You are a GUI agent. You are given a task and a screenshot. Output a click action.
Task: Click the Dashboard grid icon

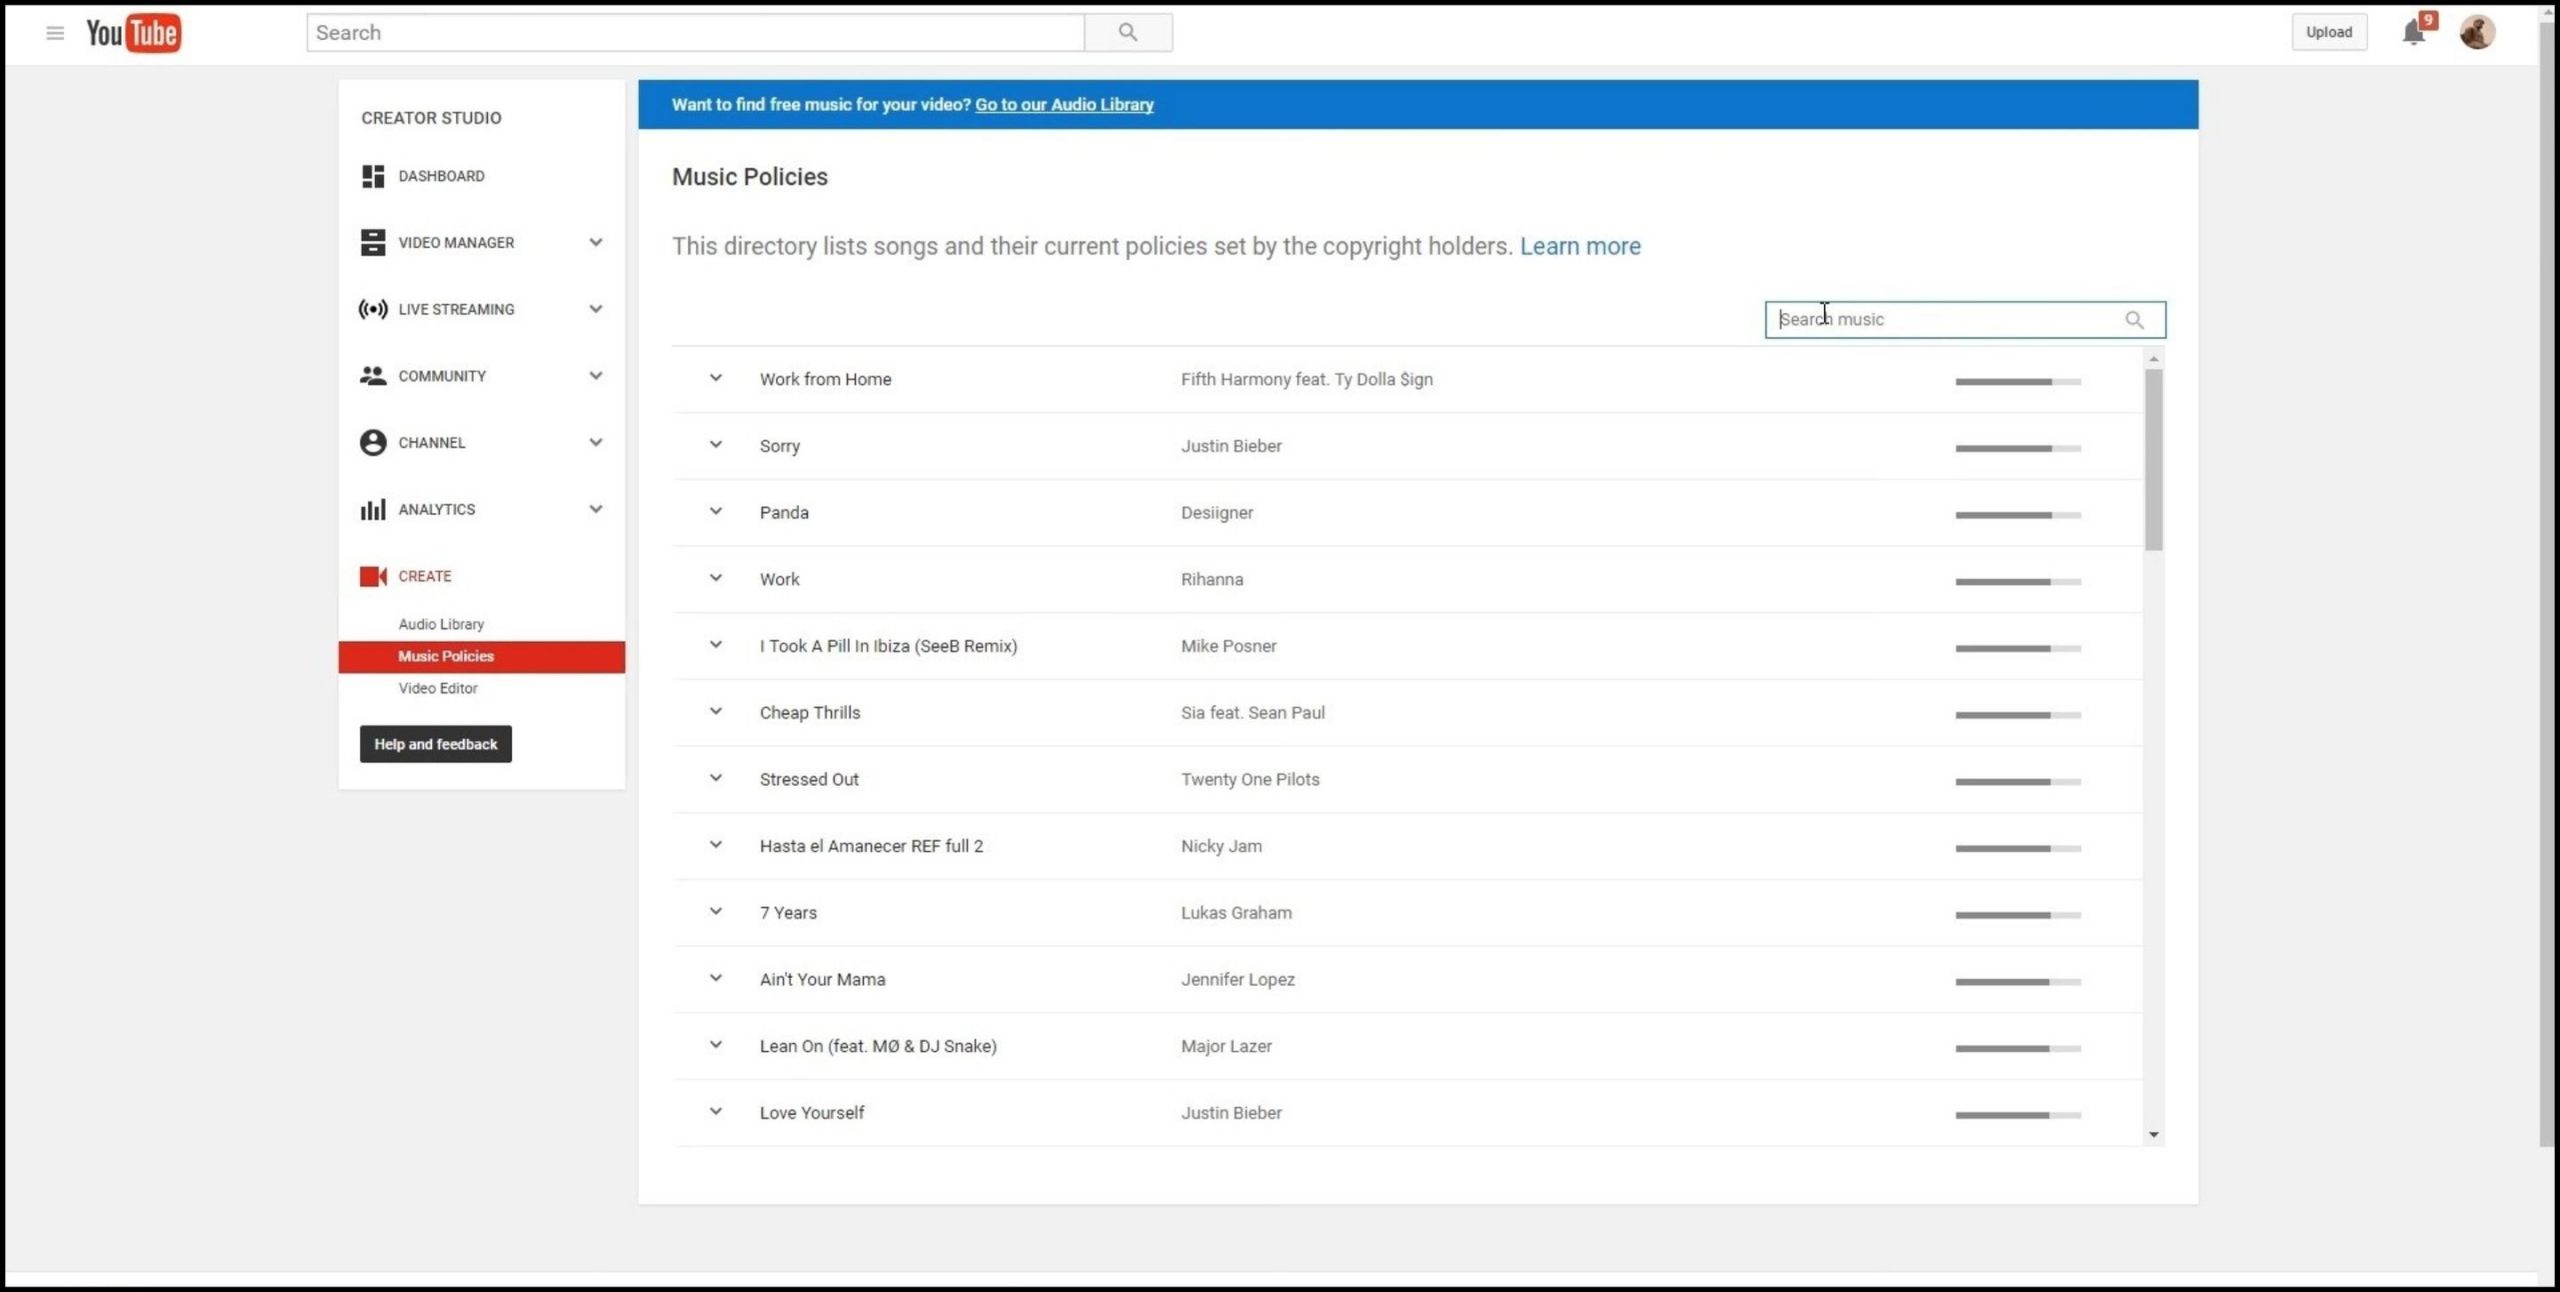(x=372, y=176)
